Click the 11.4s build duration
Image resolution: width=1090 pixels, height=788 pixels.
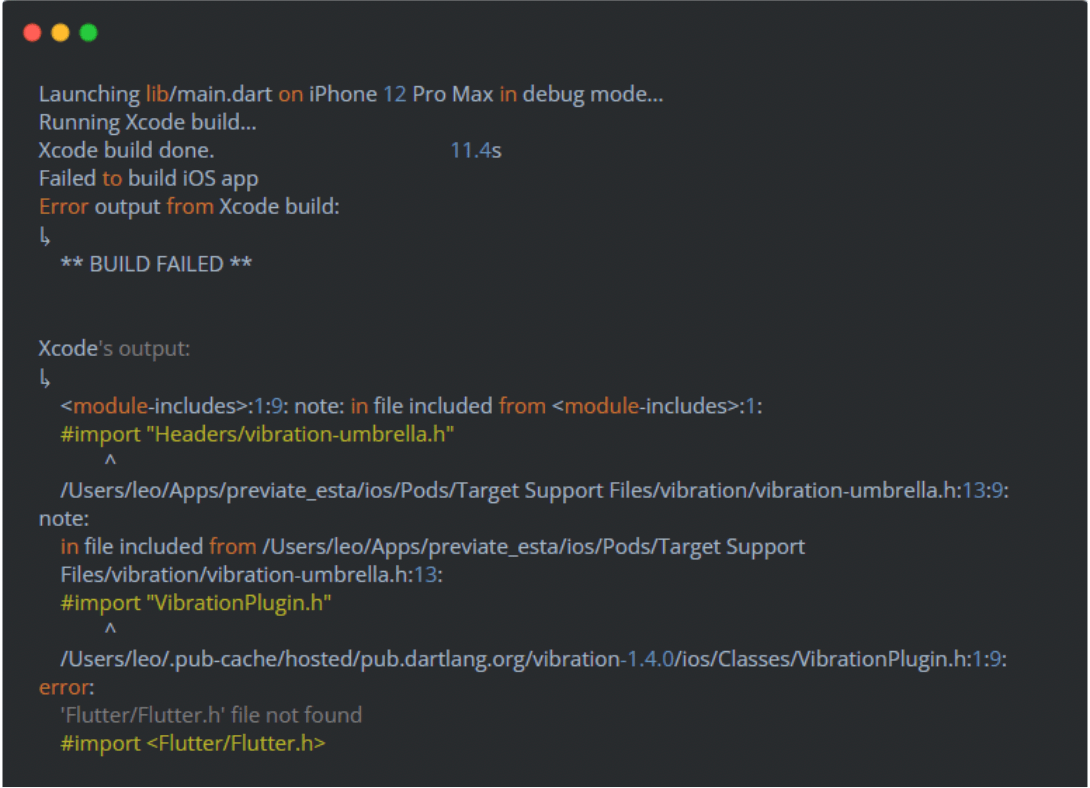(475, 150)
